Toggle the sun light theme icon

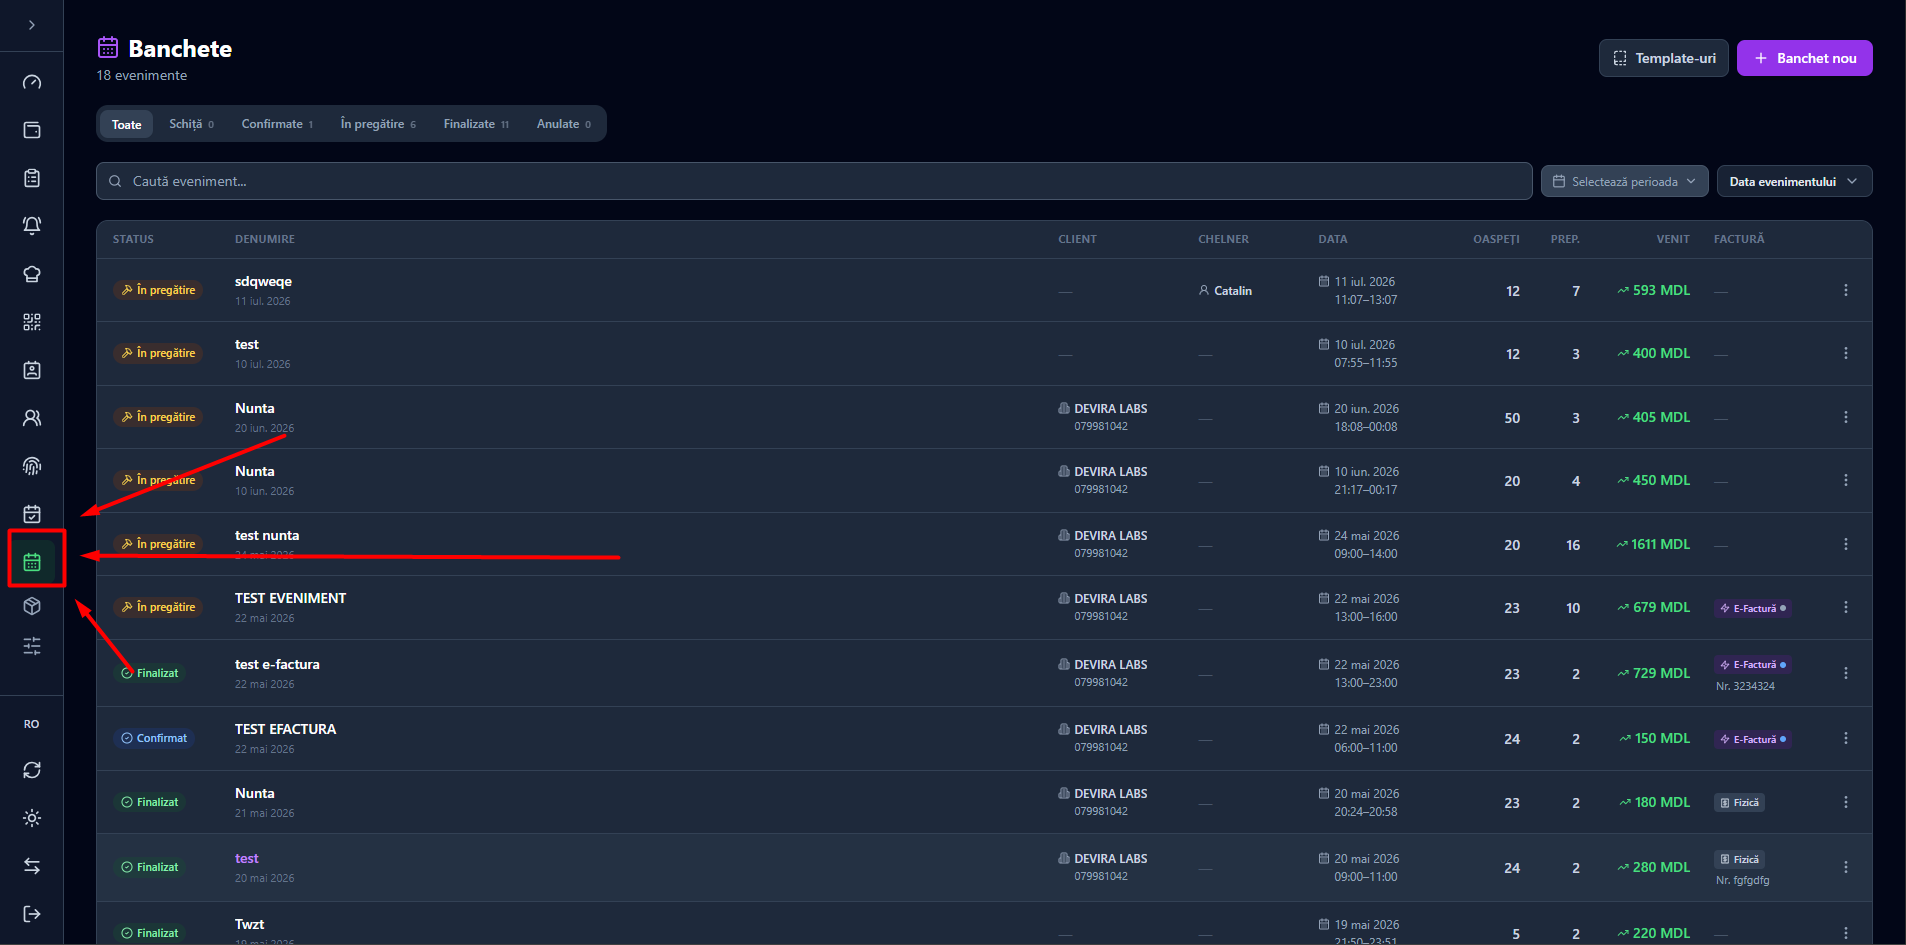point(32,818)
